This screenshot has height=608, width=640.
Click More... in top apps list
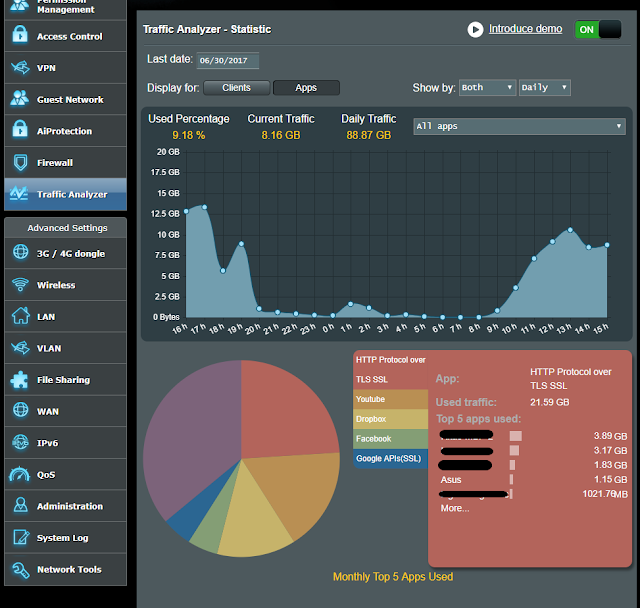point(455,508)
